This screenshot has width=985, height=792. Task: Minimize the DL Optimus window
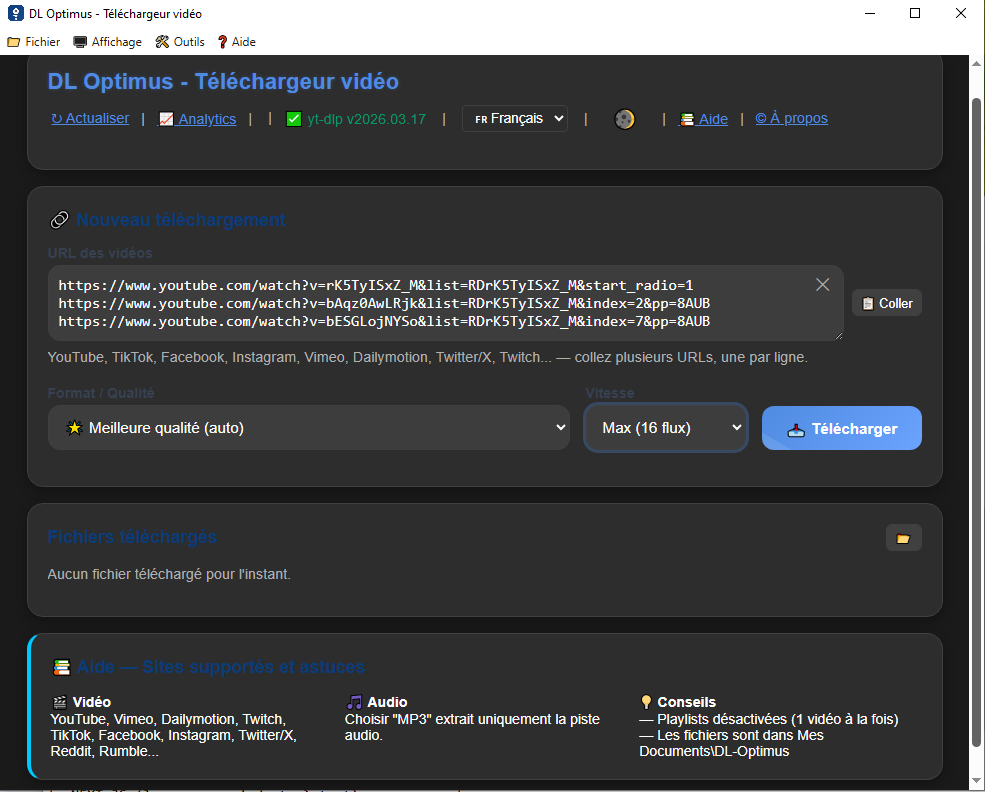point(870,13)
